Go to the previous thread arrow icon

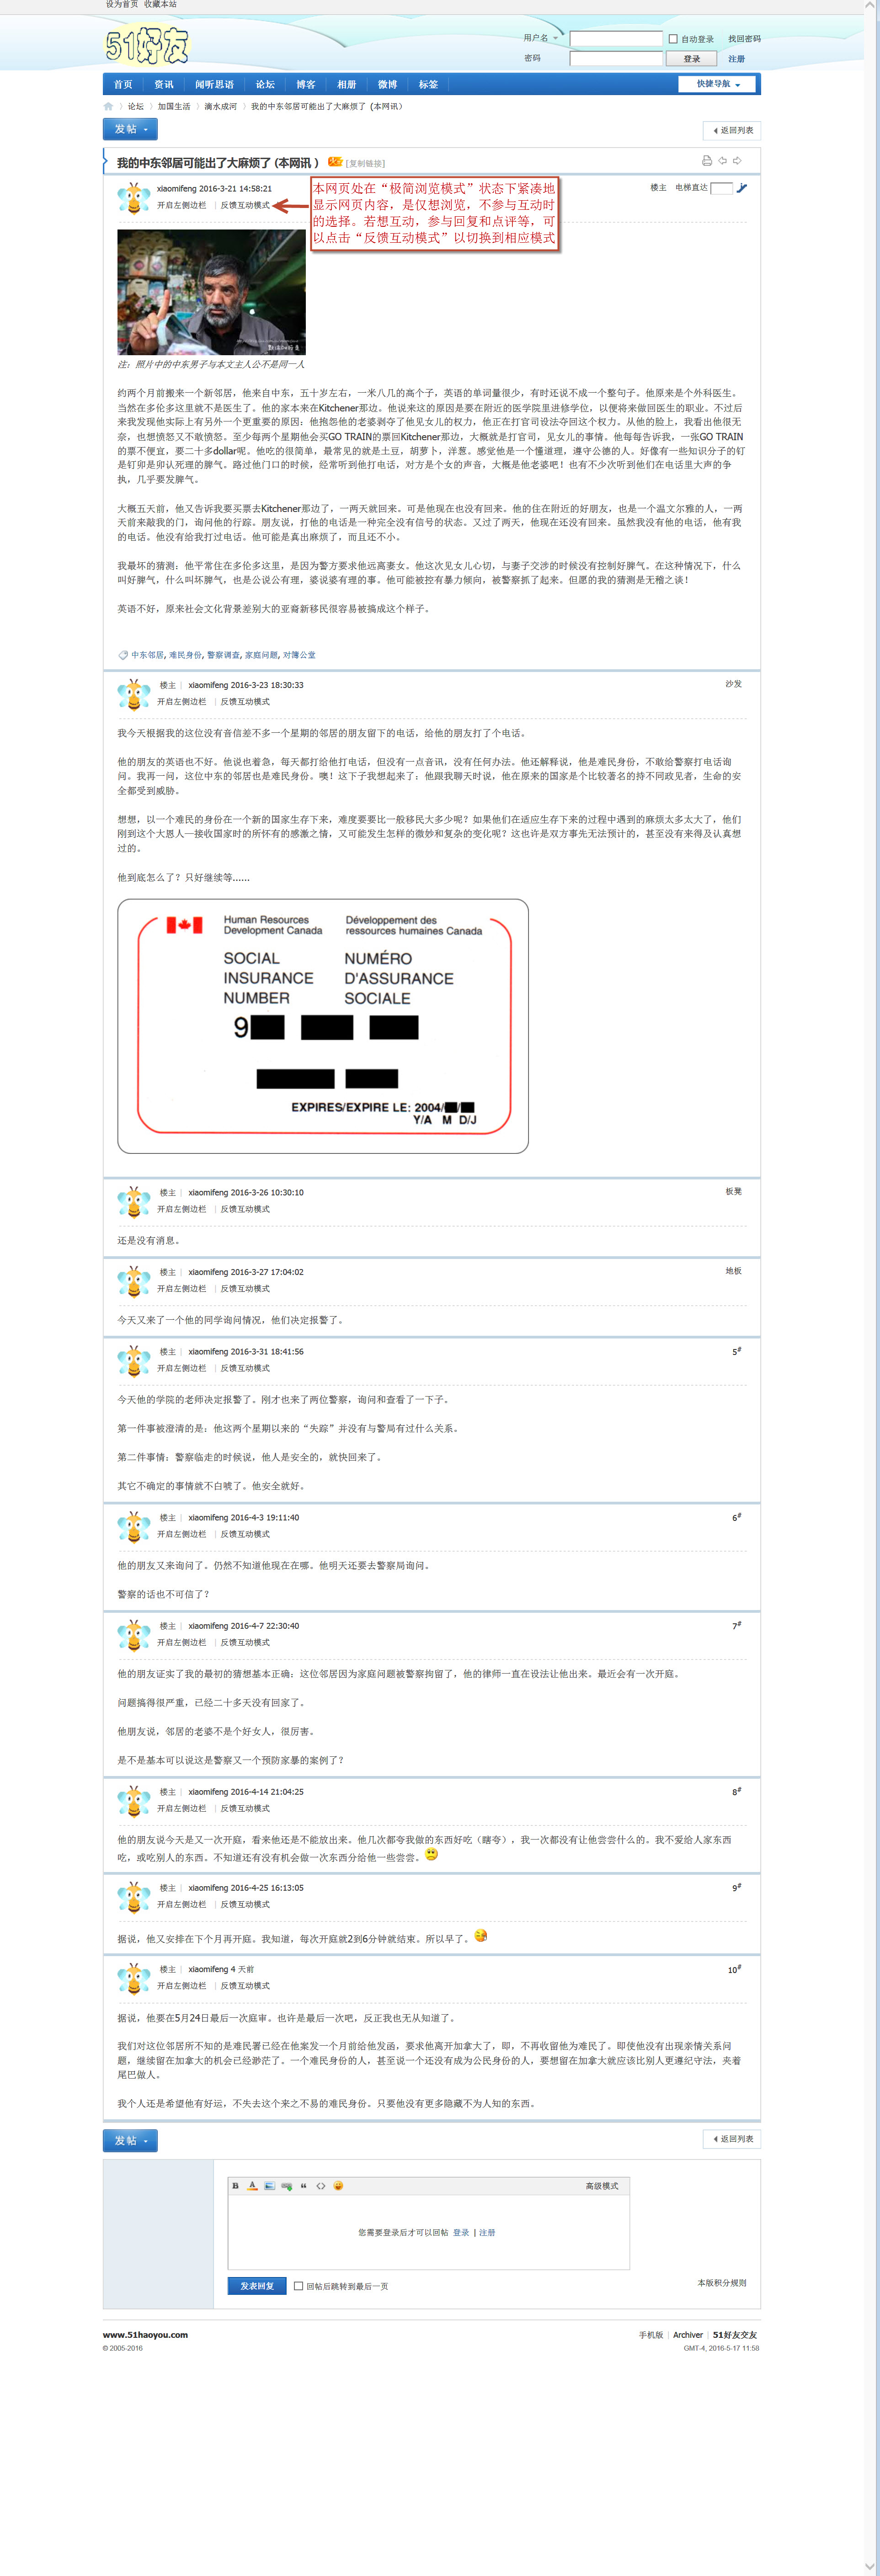pyautogui.click(x=722, y=161)
